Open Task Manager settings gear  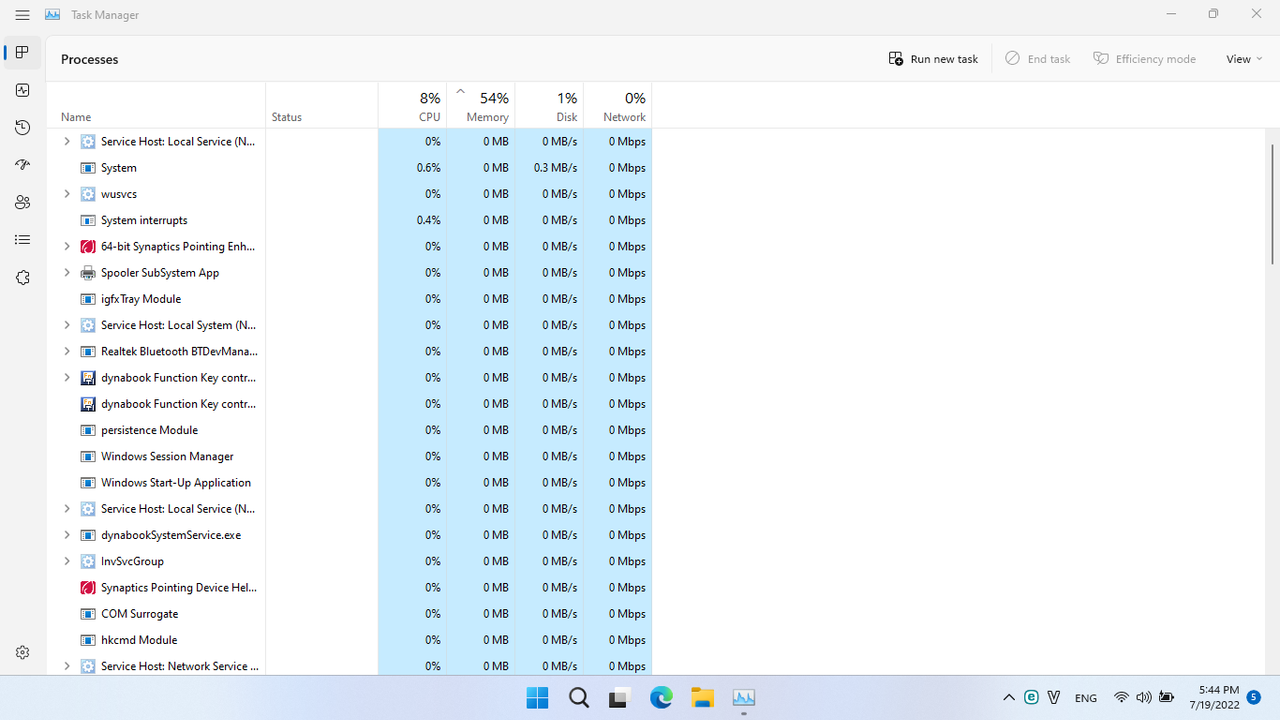click(x=22, y=652)
